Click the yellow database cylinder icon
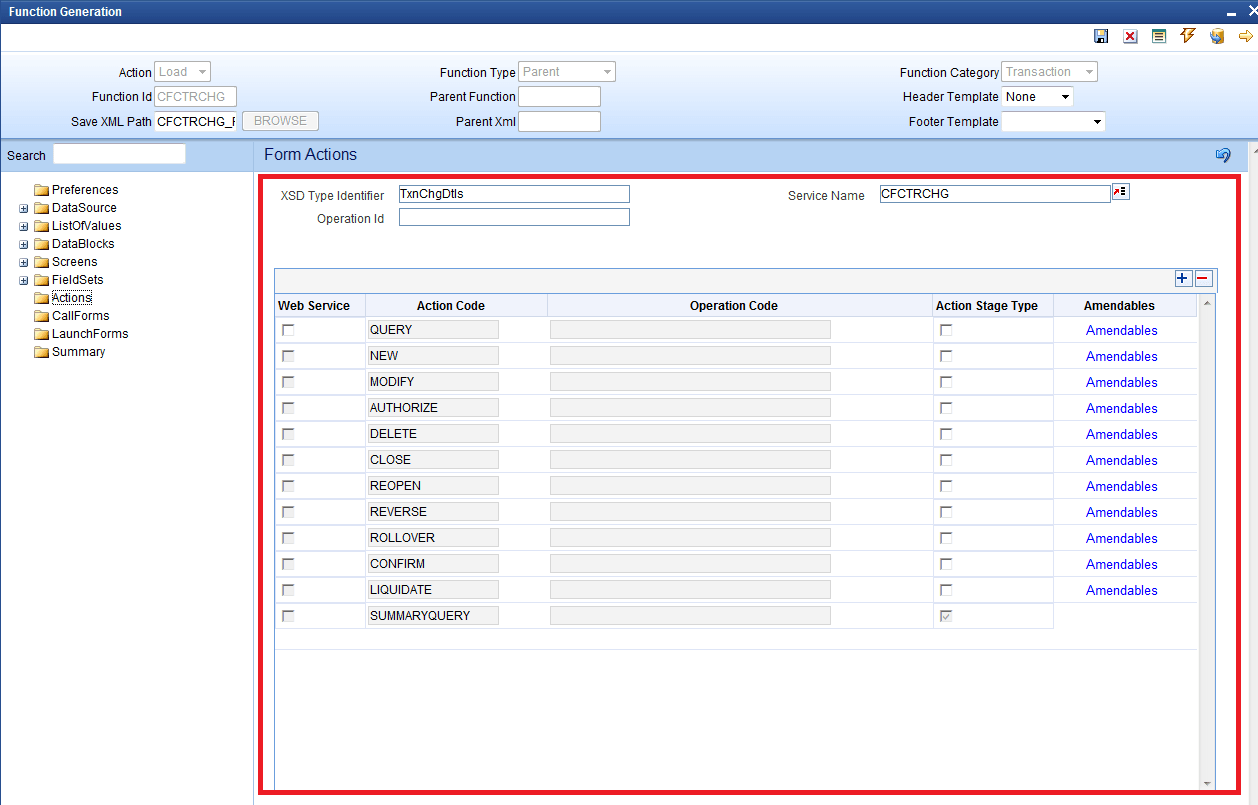This screenshot has width=1258, height=805. tap(1217, 36)
